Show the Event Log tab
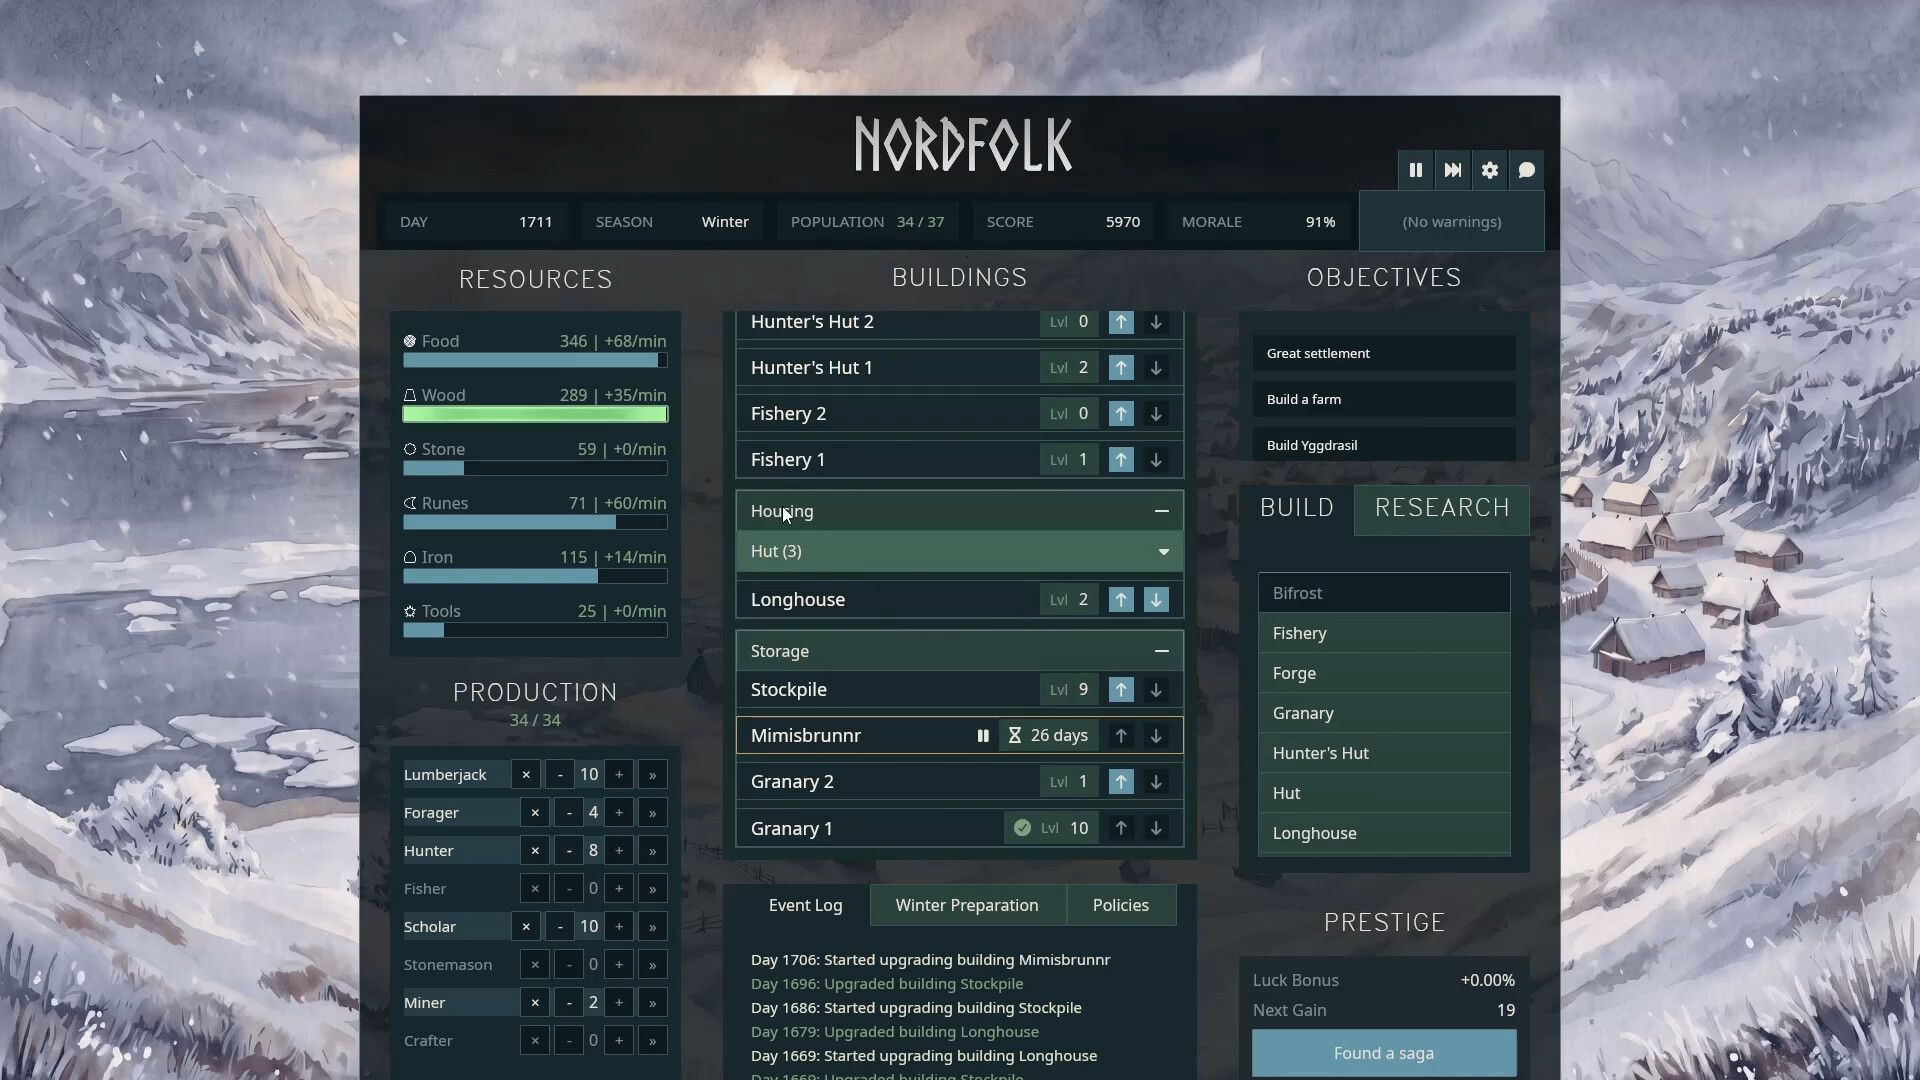Viewport: 1920px width, 1080px height. pos(805,906)
